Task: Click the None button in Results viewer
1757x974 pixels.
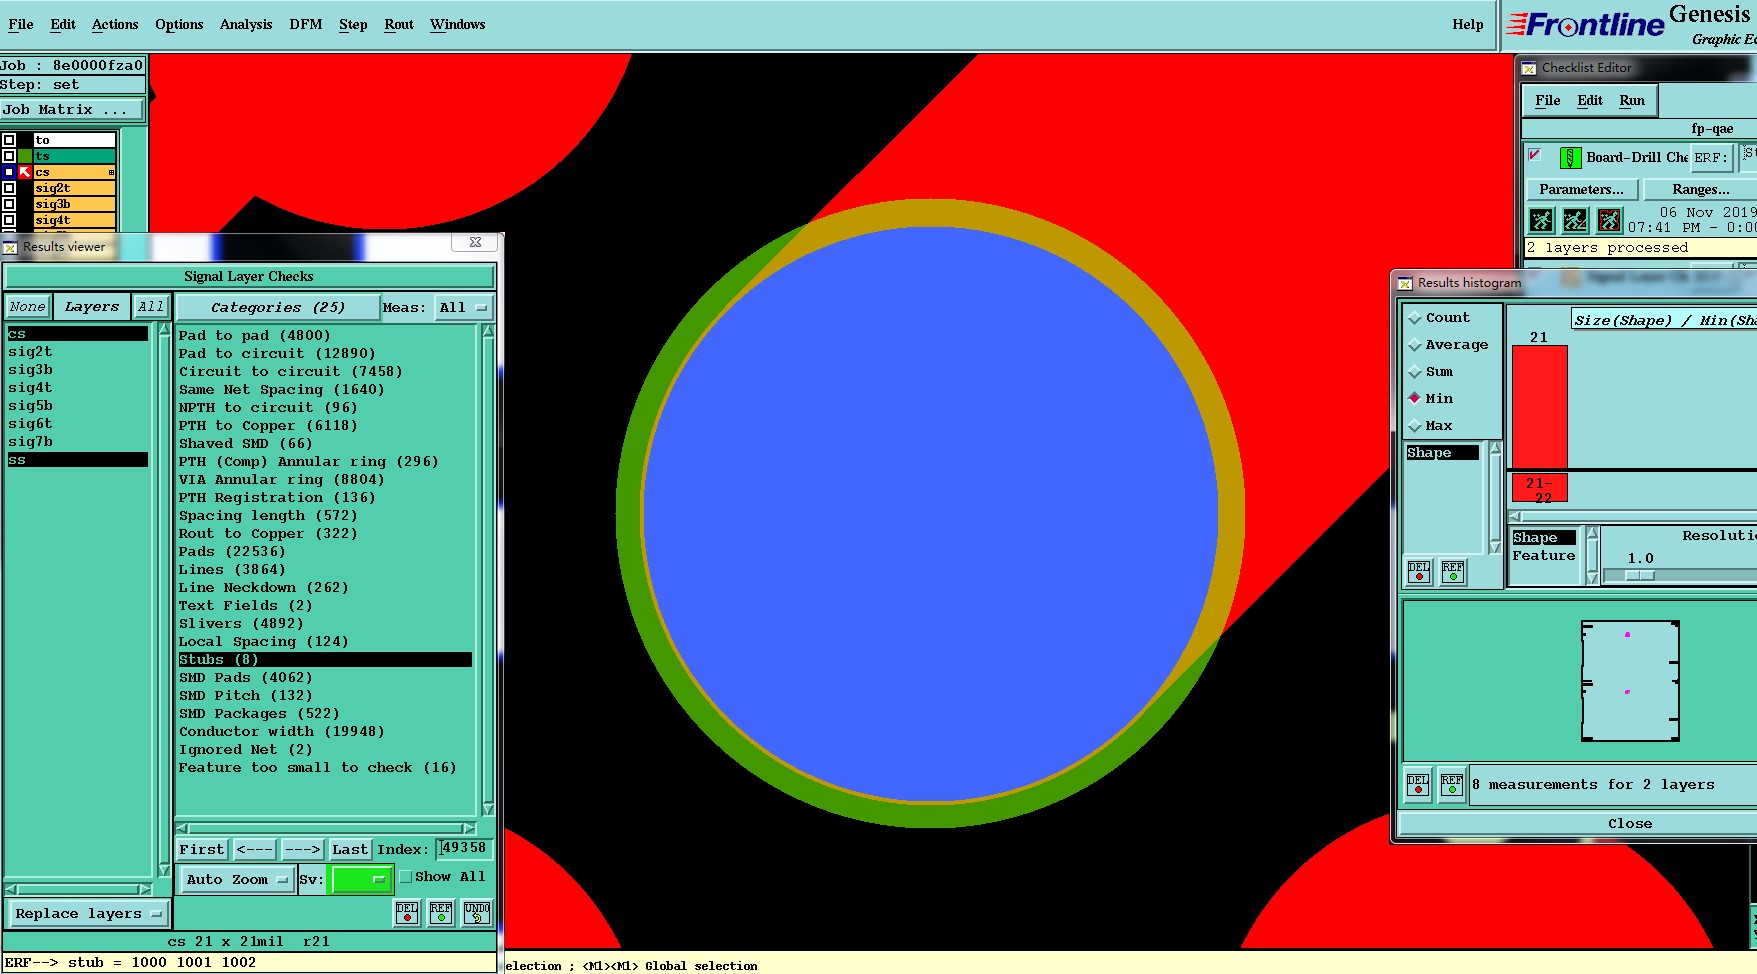Action: pos(28,307)
